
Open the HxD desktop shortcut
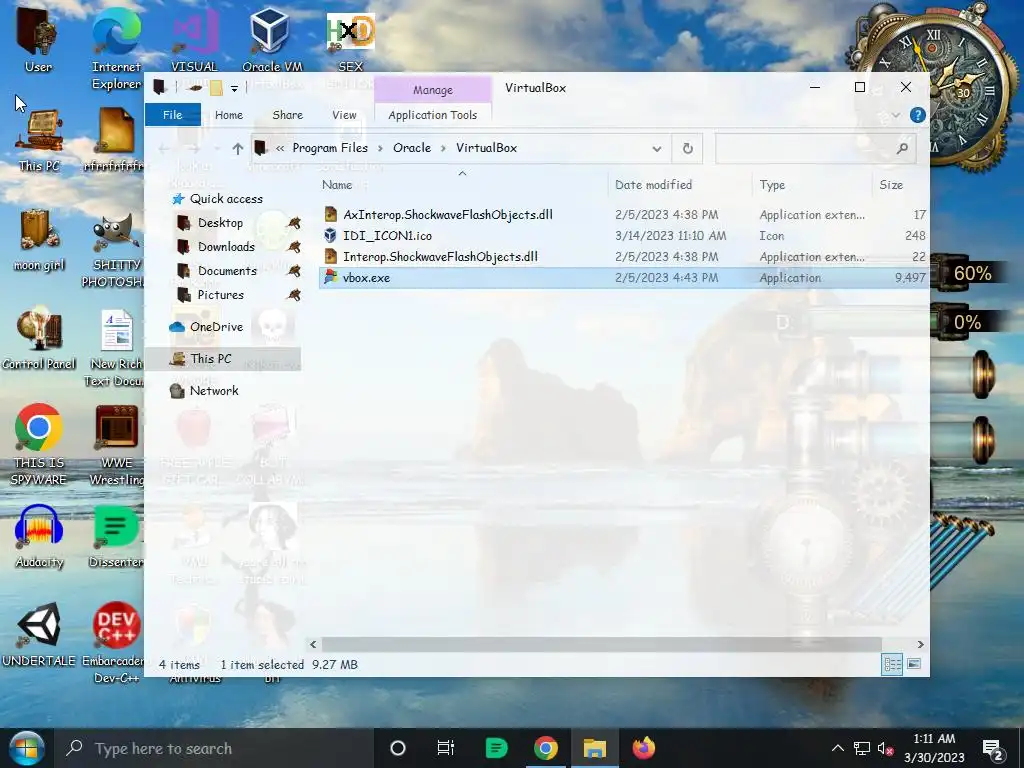click(350, 40)
